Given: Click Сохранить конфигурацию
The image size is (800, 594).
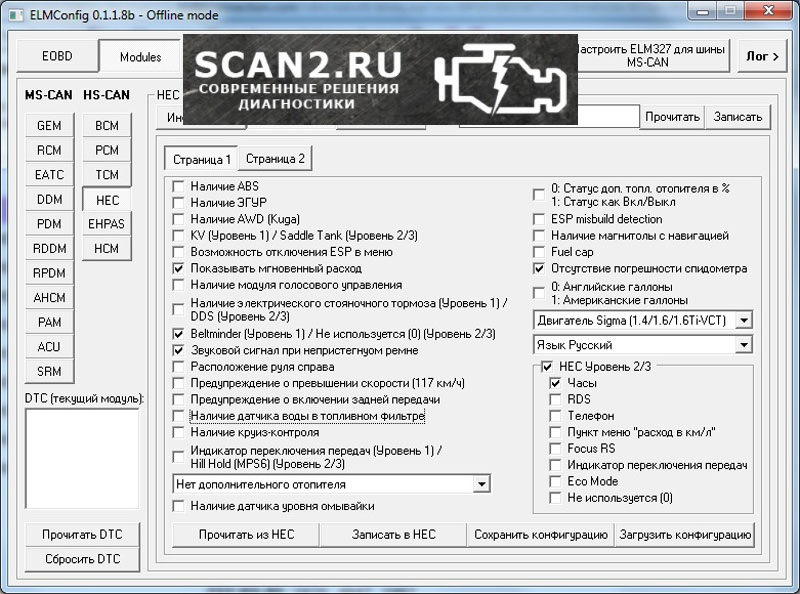Looking at the screenshot, I should pyautogui.click(x=541, y=534).
